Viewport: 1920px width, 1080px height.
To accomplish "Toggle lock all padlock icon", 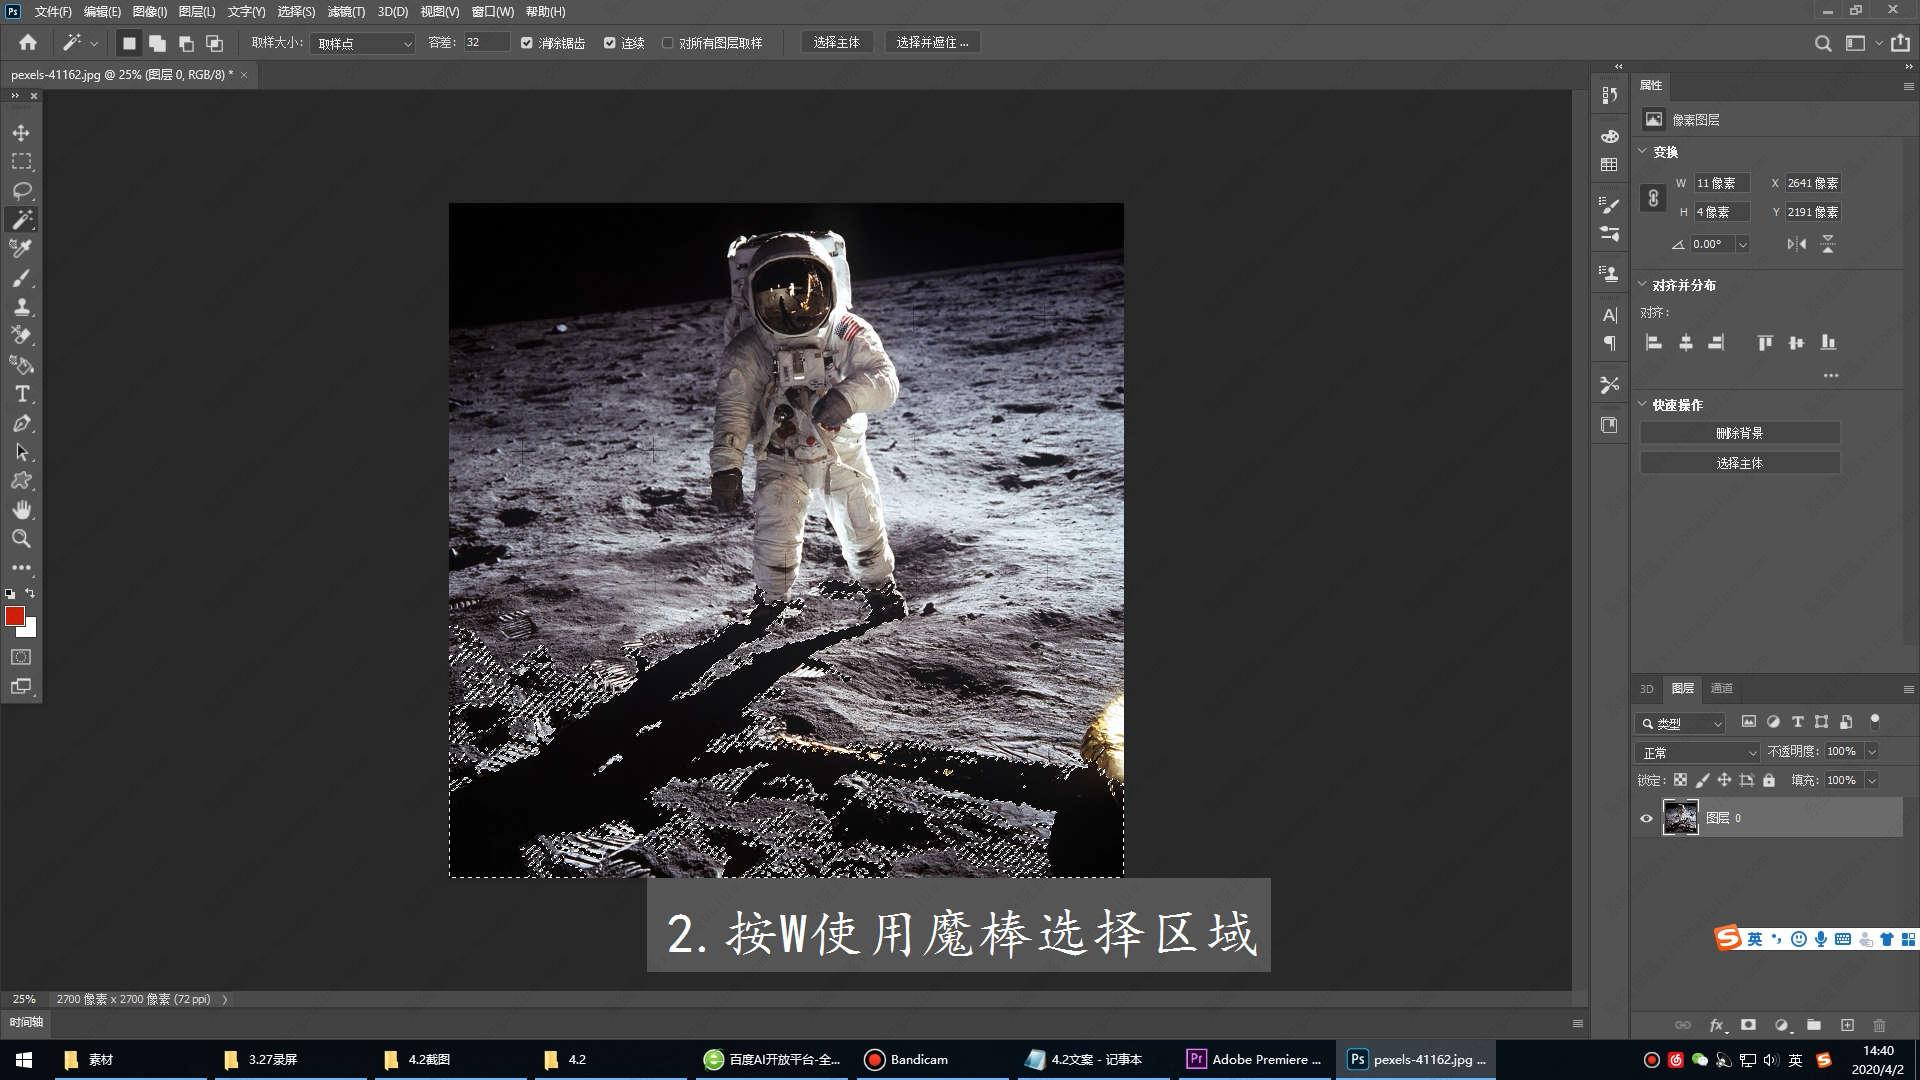I will [x=1768, y=780].
